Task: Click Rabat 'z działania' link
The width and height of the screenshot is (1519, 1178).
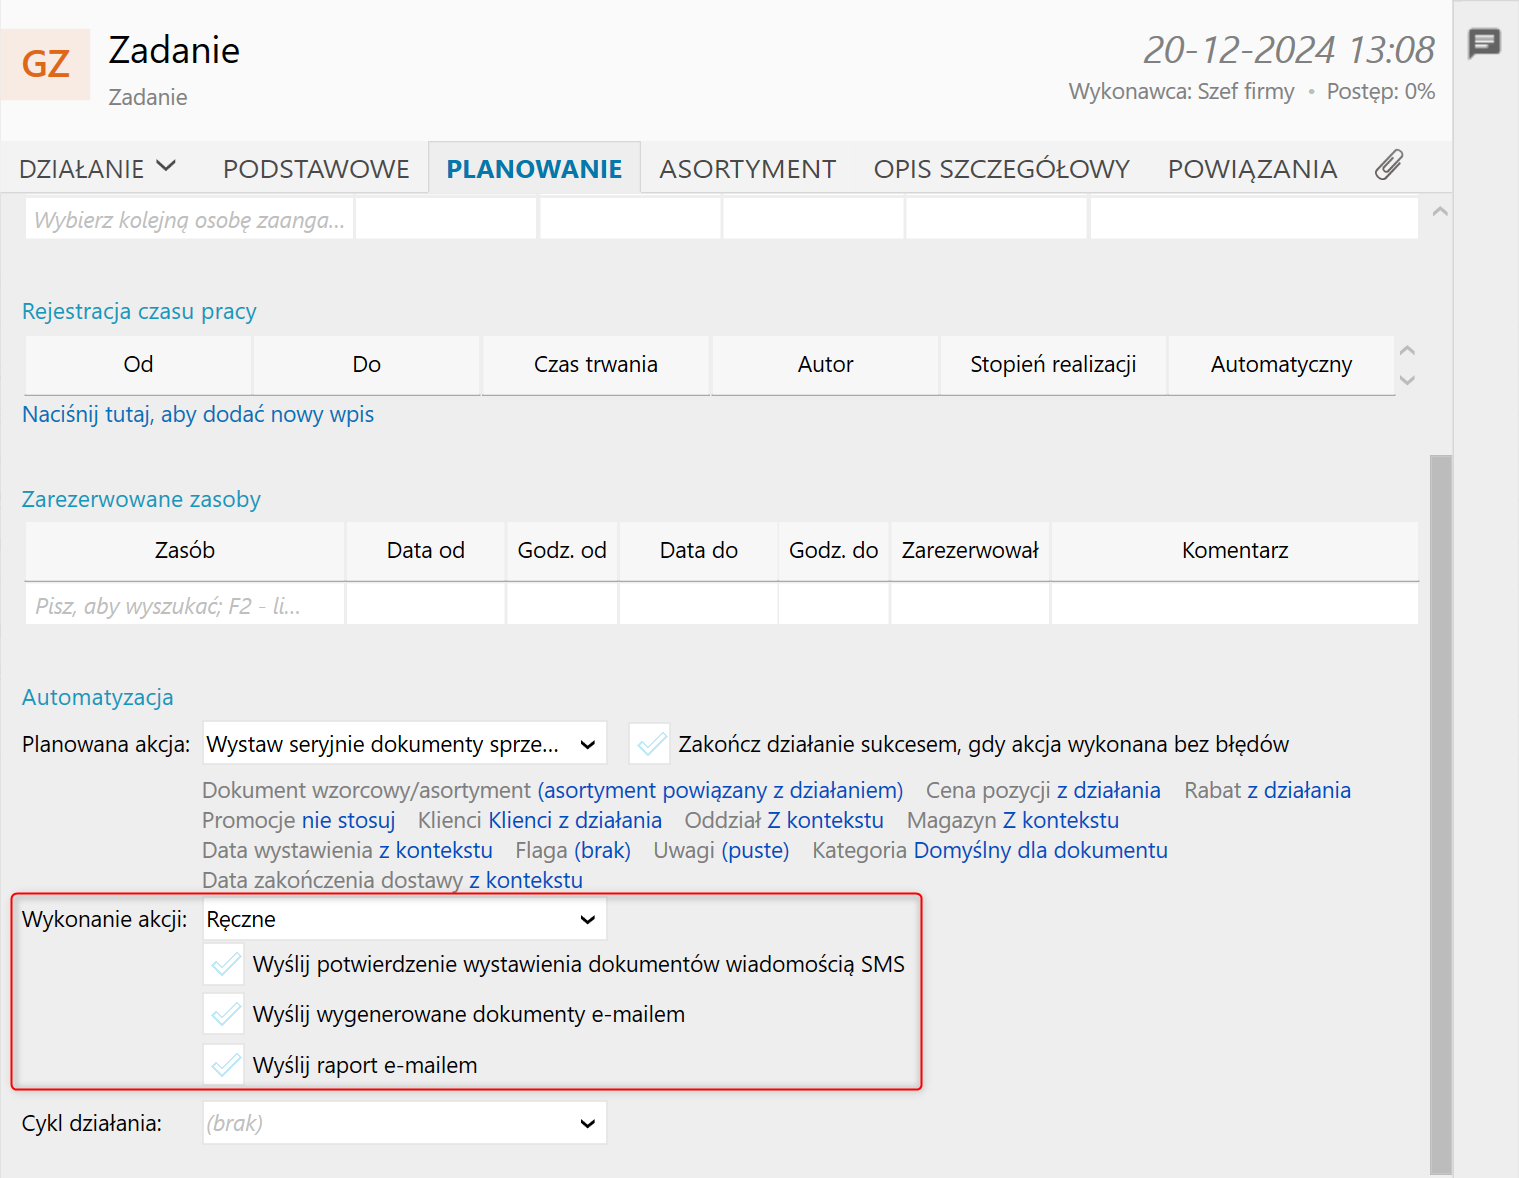Action: click(1298, 790)
